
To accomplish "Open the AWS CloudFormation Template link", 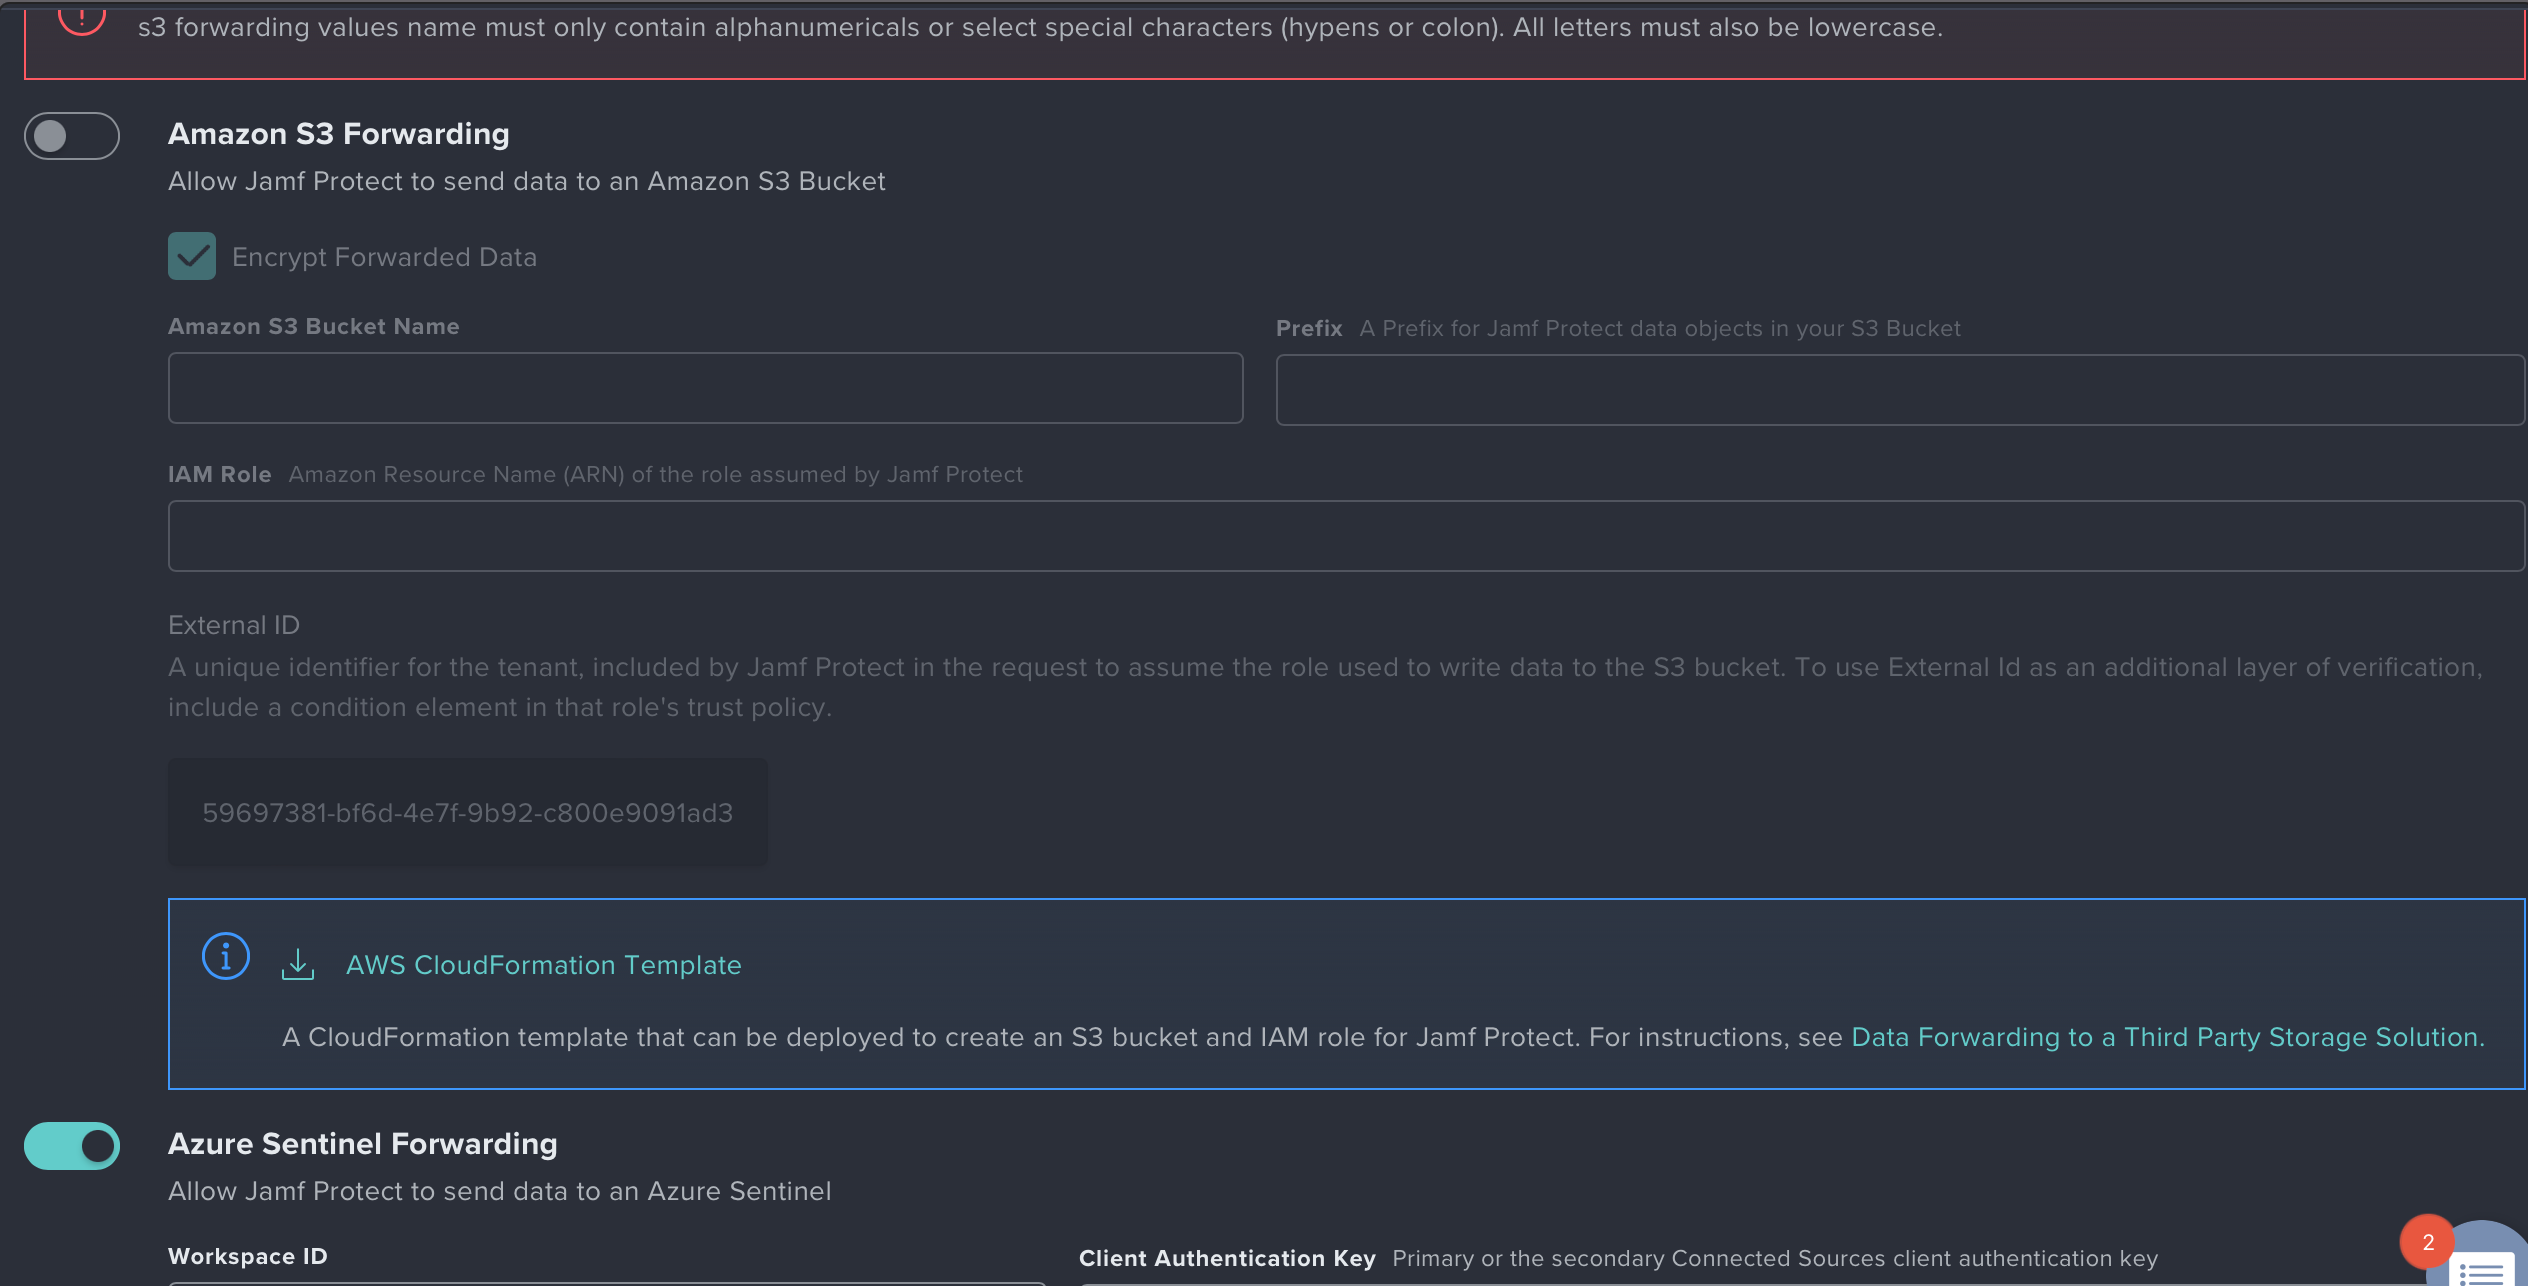I will [544, 965].
